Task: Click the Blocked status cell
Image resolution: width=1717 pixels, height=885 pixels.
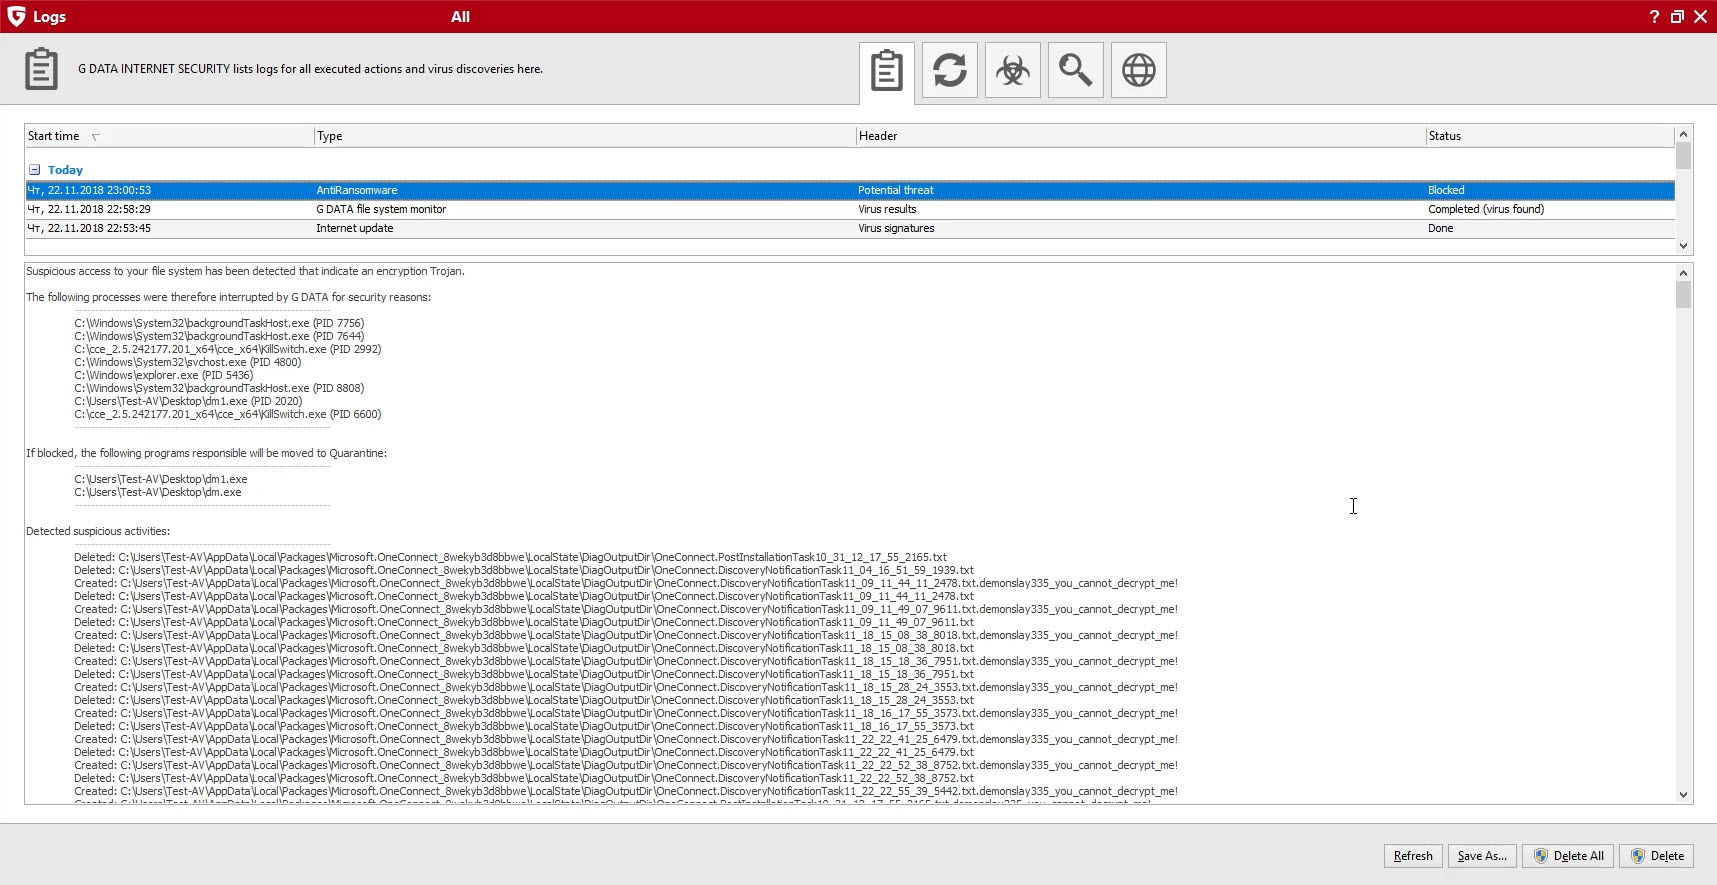Action: pyautogui.click(x=1446, y=190)
